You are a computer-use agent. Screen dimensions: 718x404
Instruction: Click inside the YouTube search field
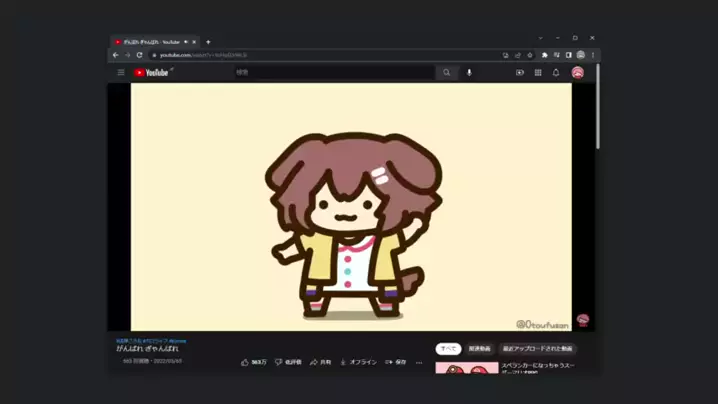tap(333, 73)
